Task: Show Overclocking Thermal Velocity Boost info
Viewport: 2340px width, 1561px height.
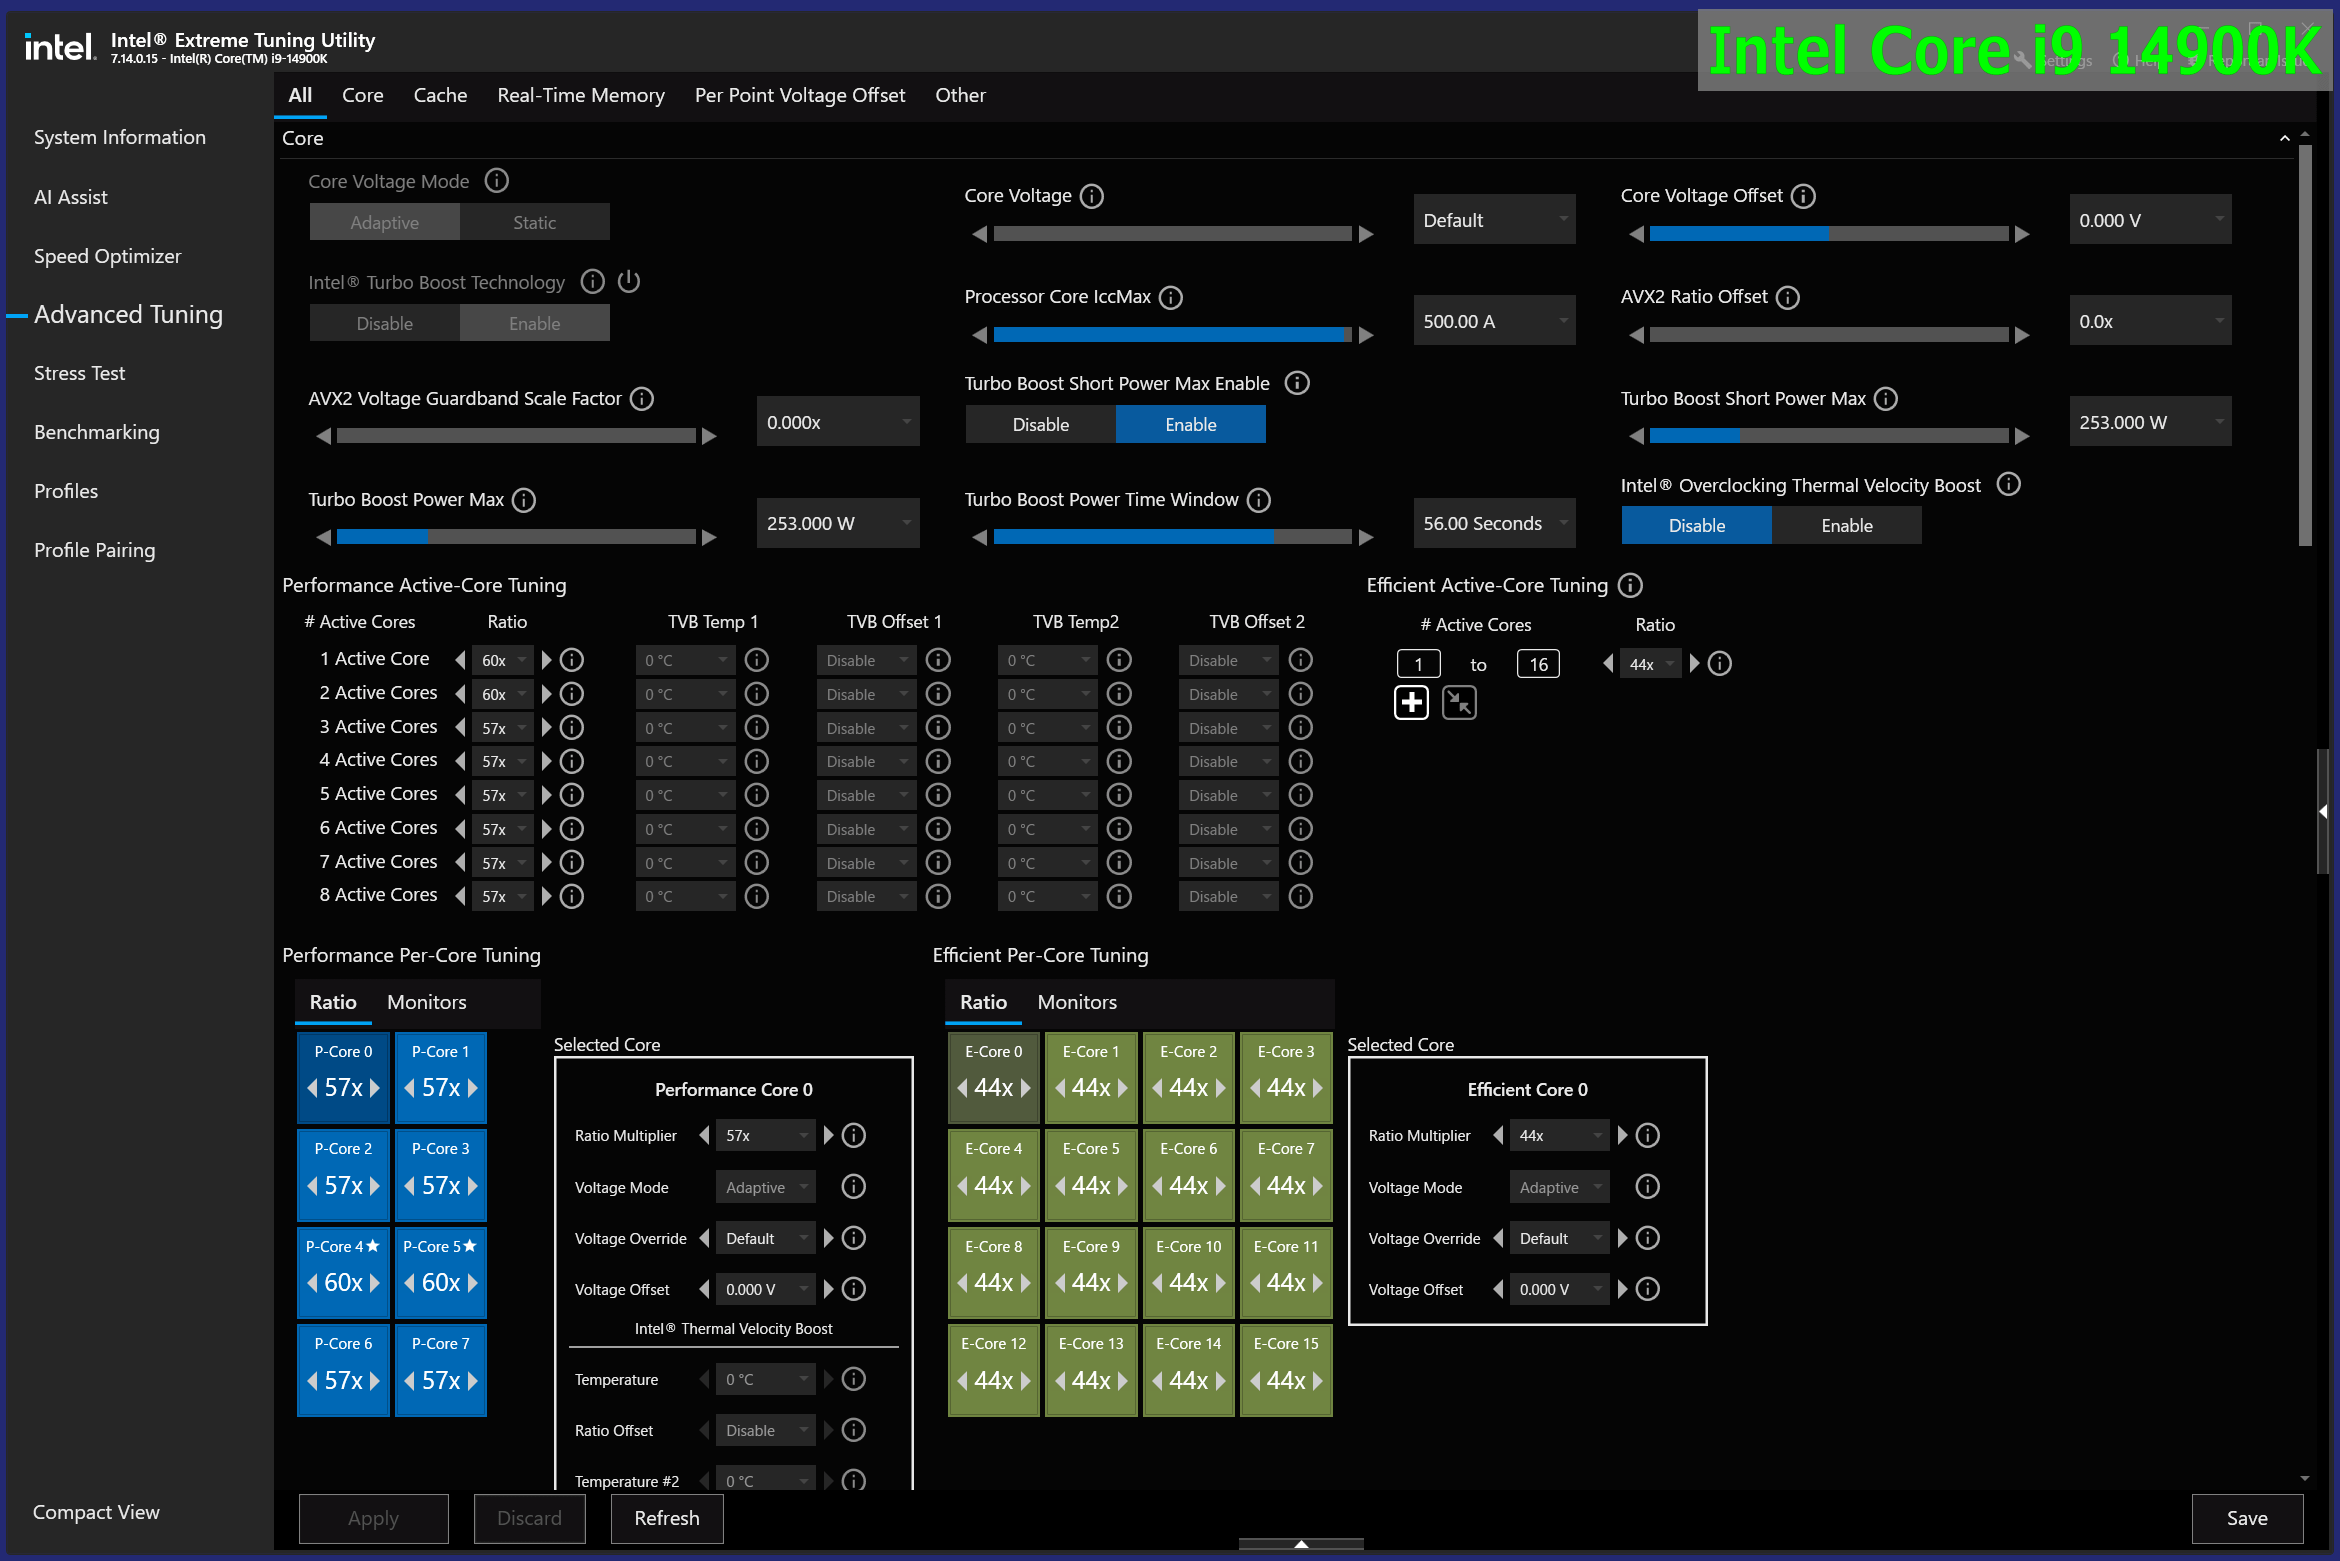Action: pyautogui.click(x=2009, y=485)
